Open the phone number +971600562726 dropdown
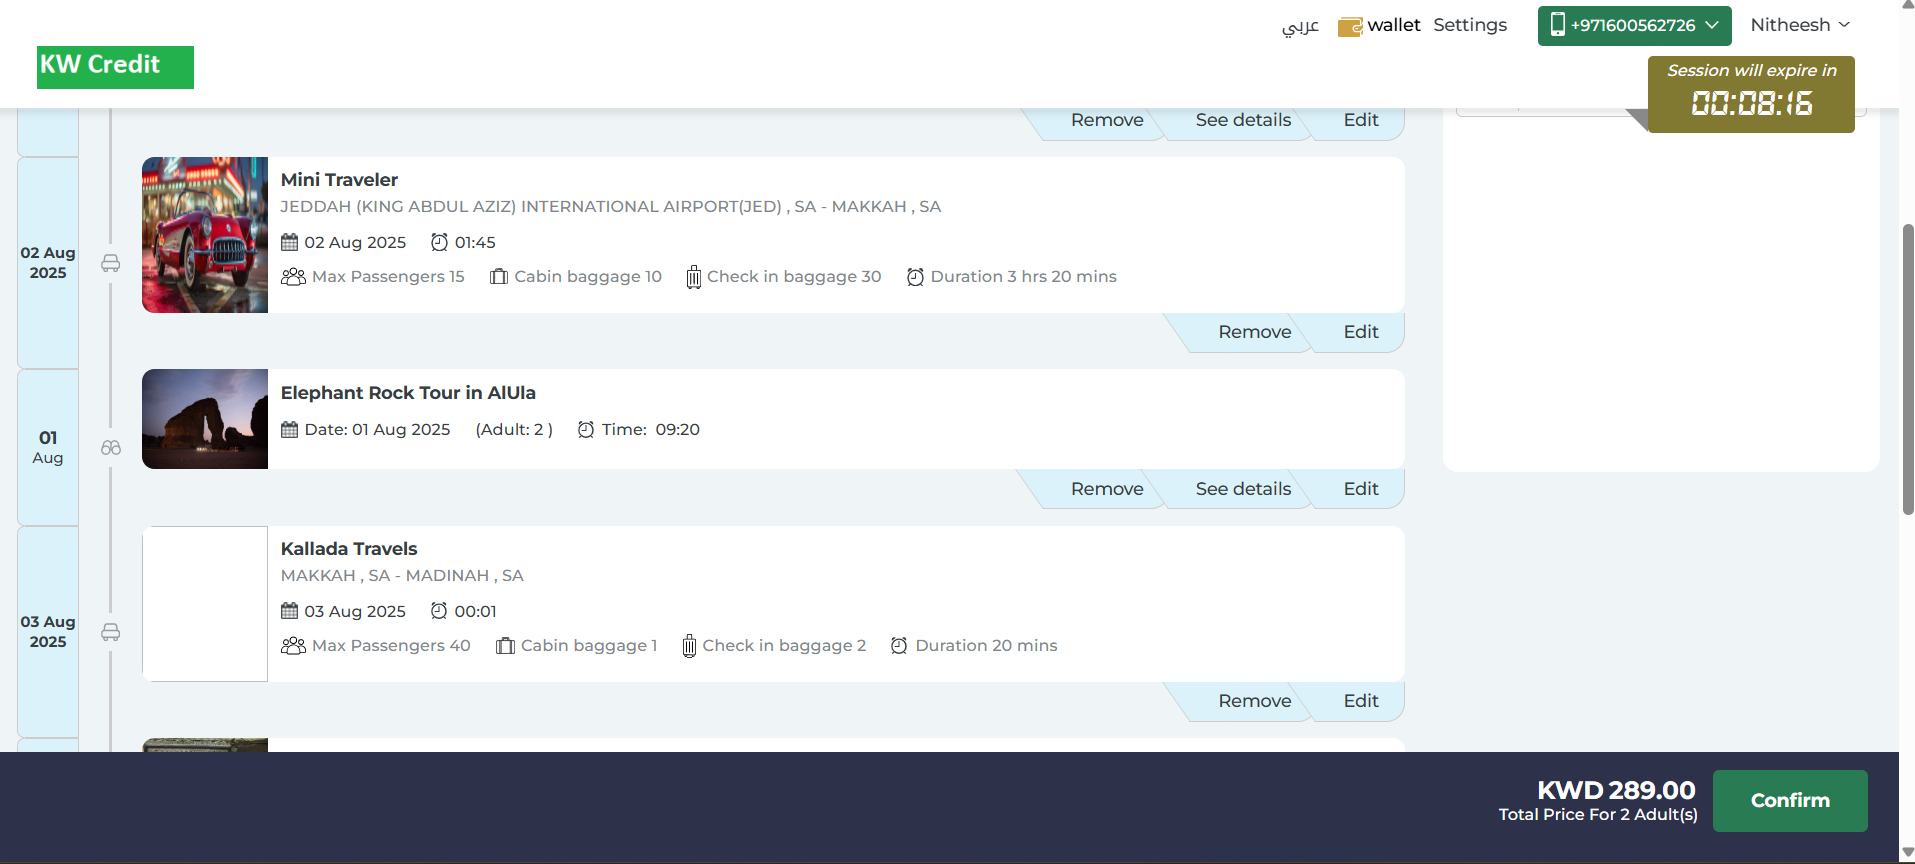Screen dimensions: 1915x864 click(1634, 26)
